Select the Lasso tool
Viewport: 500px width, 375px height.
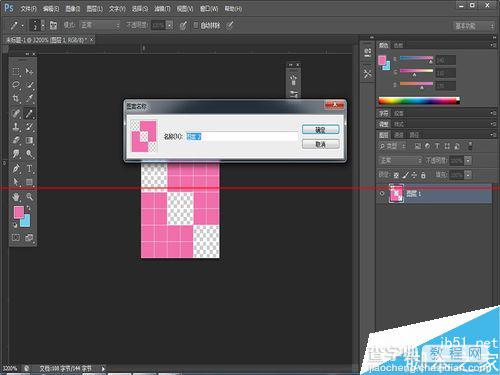[x=16, y=85]
